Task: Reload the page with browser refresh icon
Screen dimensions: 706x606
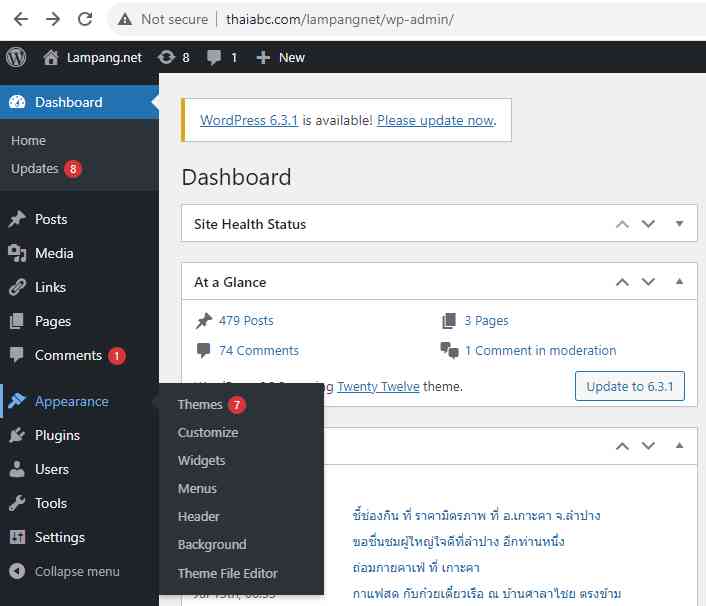Action: pos(85,19)
